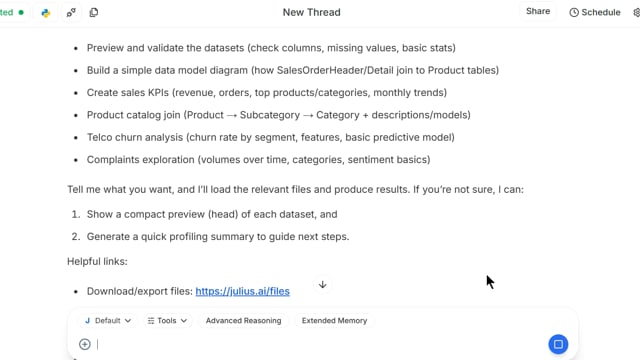Click the scroll-to-bottom arrow button
This screenshot has width=640, height=360.
[x=322, y=284]
